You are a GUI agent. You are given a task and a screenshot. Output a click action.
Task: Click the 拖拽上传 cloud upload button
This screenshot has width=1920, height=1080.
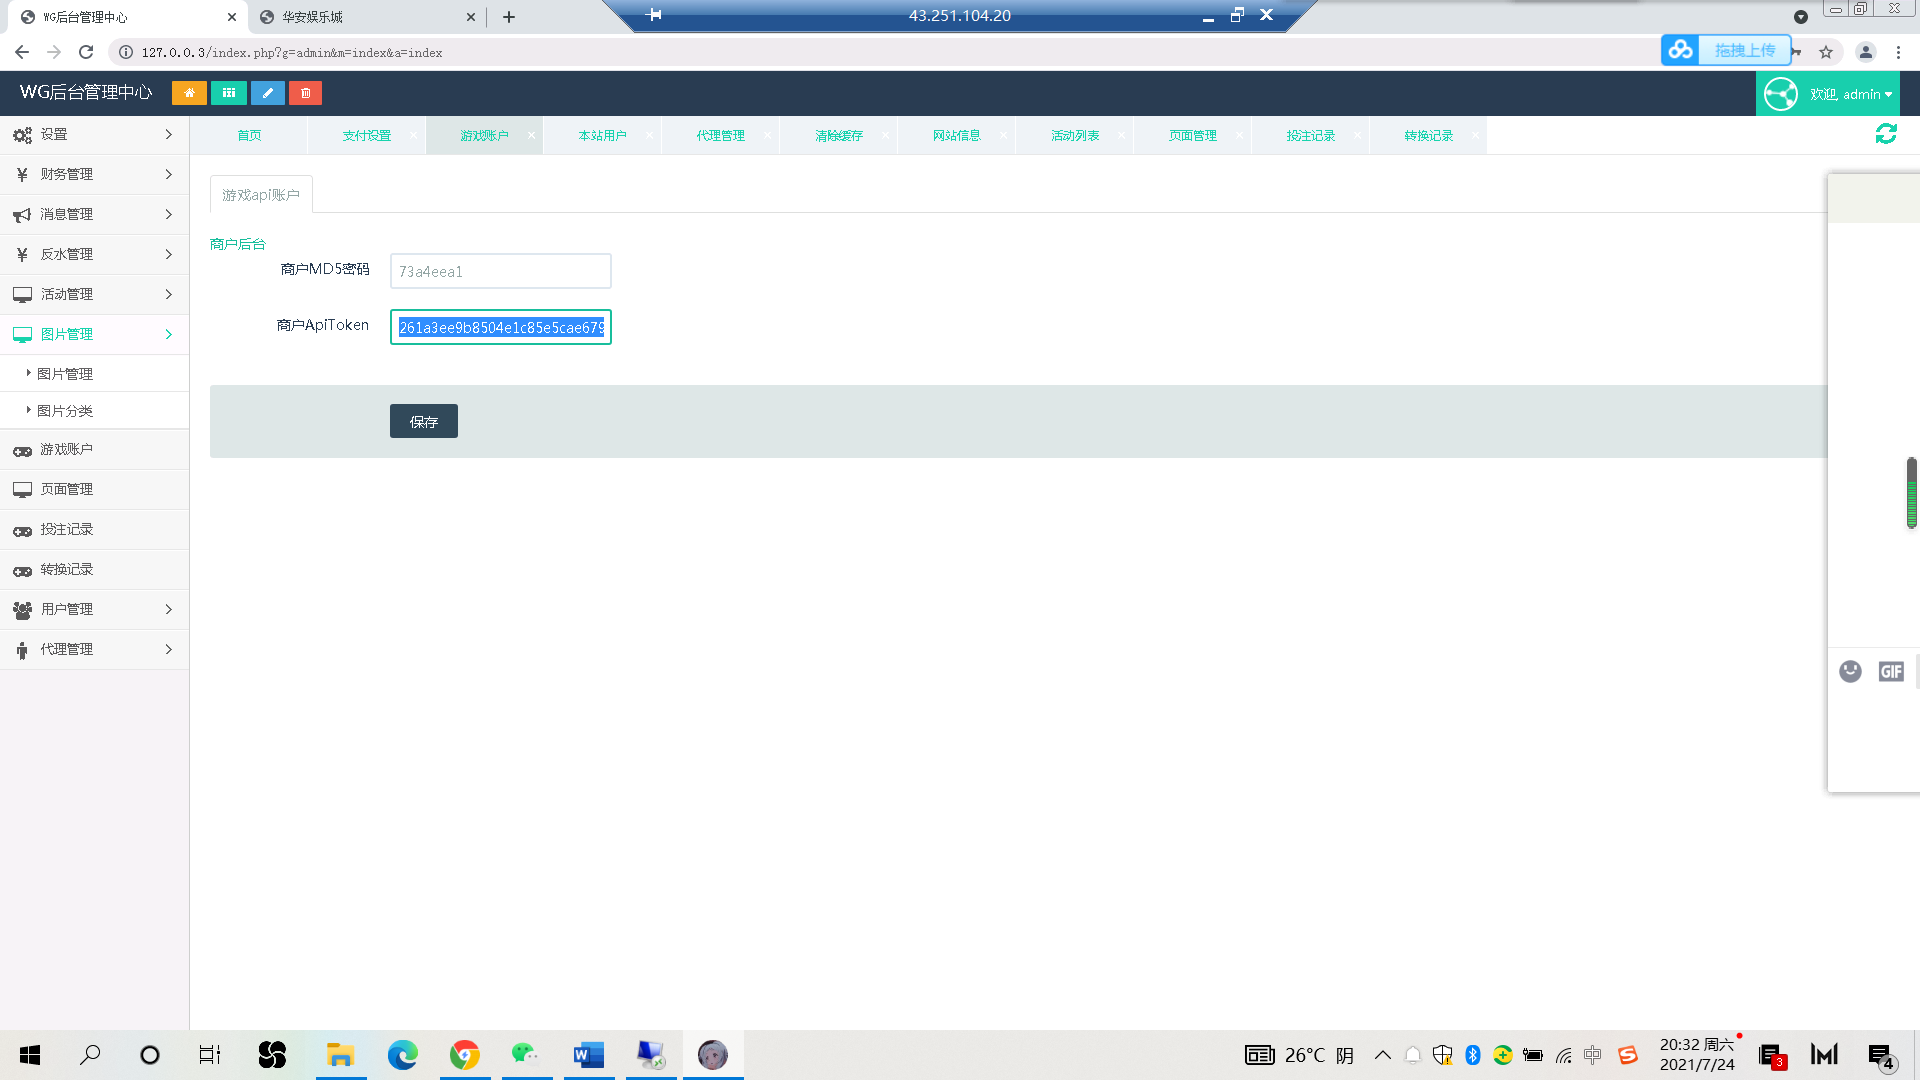click(x=1726, y=50)
